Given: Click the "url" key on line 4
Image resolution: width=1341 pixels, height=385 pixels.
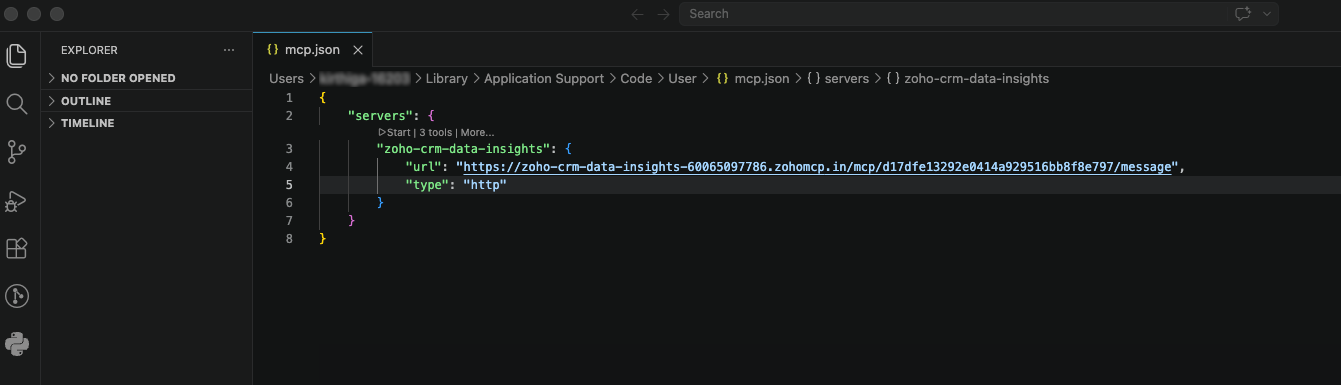Looking at the screenshot, I should click(x=423, y=167).
